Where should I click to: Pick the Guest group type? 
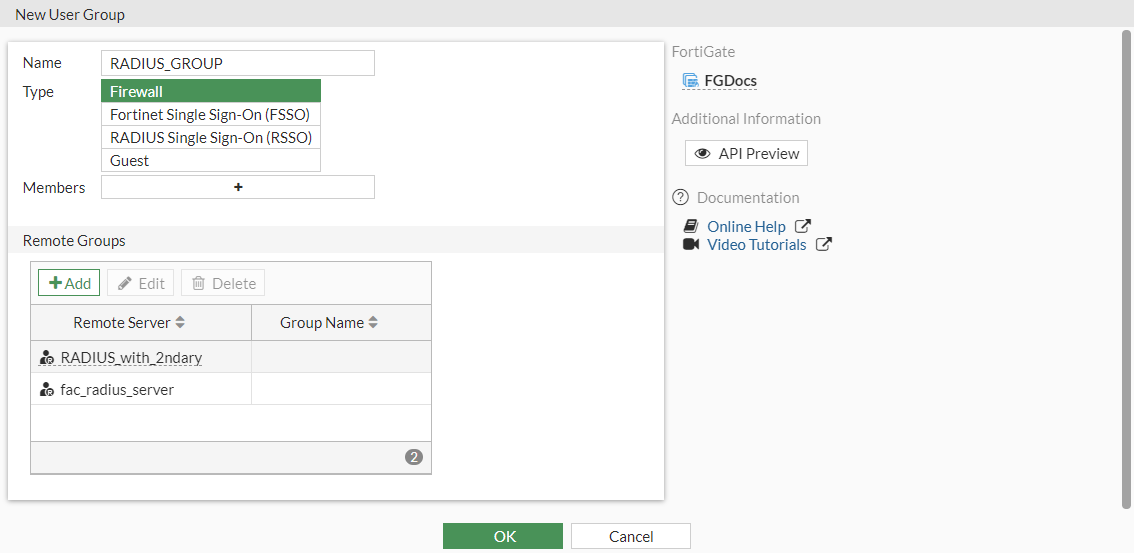(x=211, y=161)
